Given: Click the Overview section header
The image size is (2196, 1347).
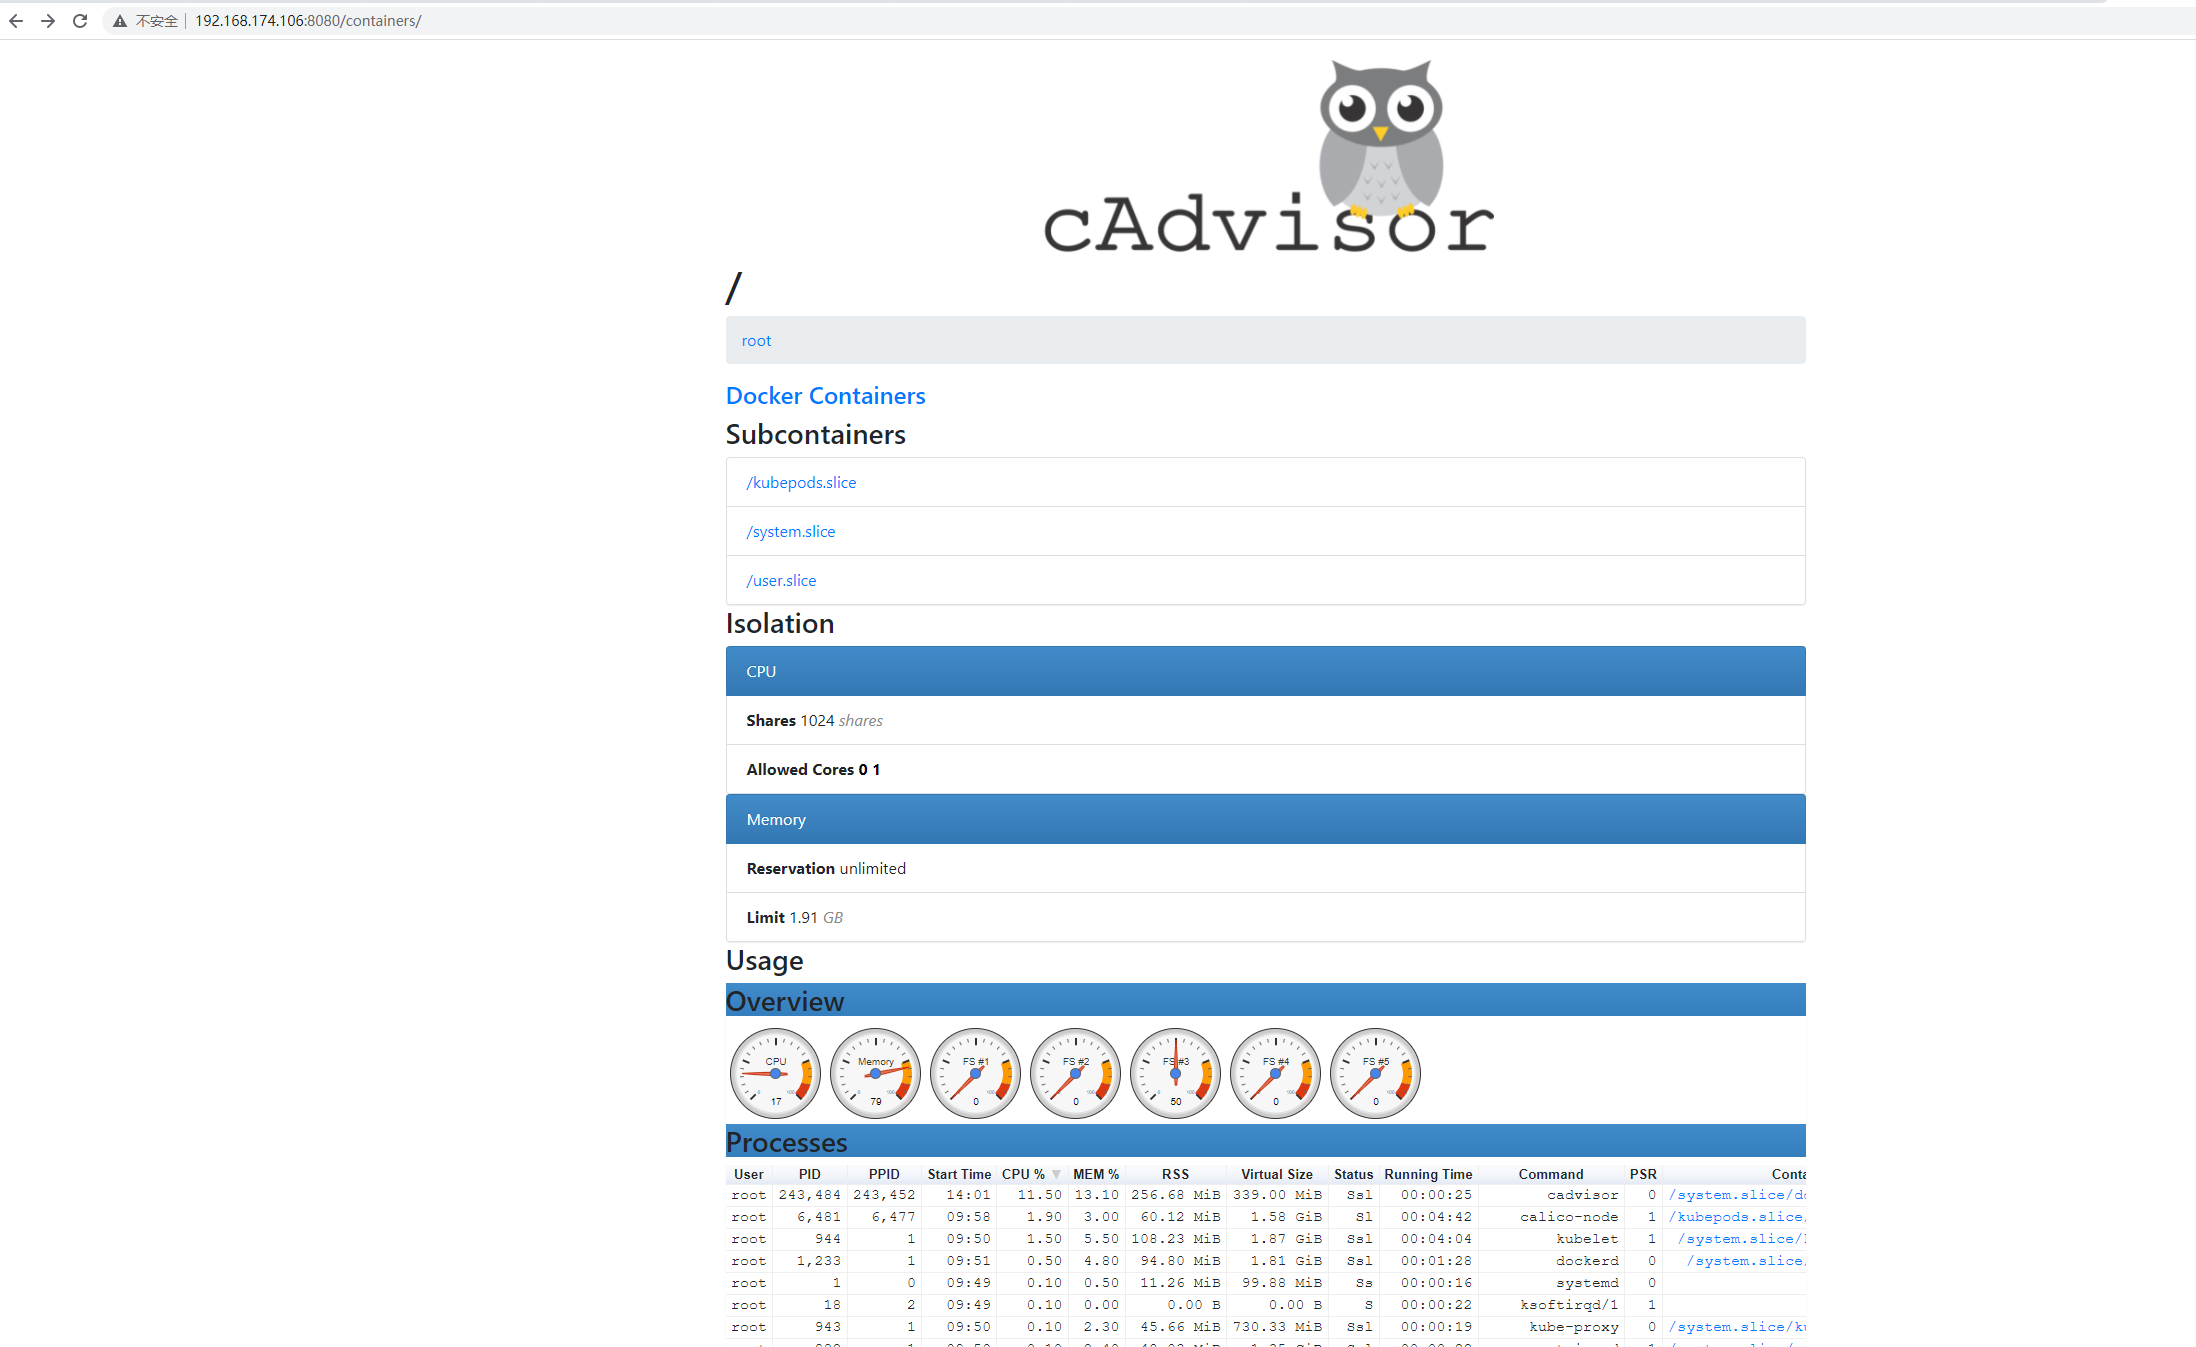Looking at the screenshot, I should coord(1265,1000).
